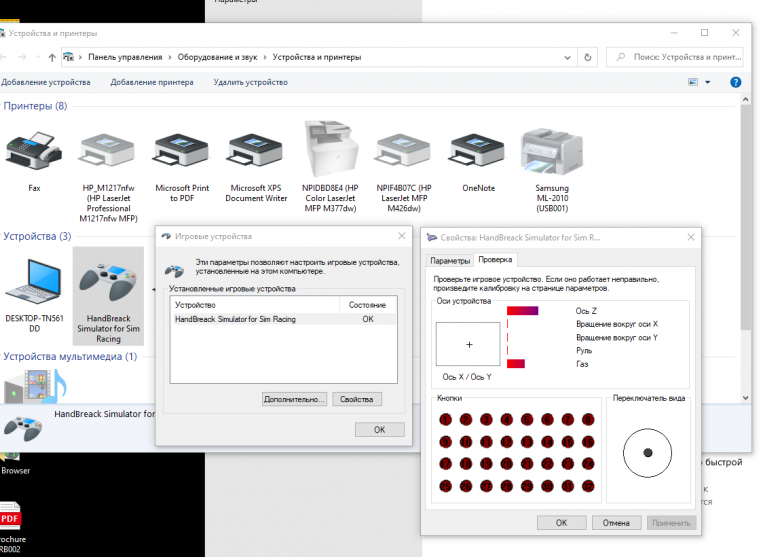Click the search Устройства и принтеры field
This screenshot has width=780, height=557.
(x=675, y=57)
